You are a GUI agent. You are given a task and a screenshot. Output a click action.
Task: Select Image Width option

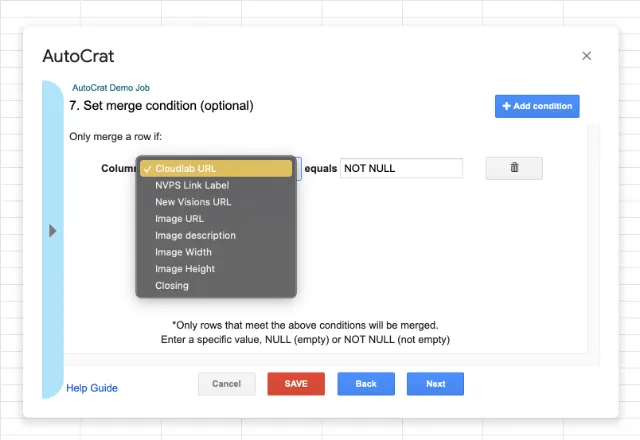(183, 252)
